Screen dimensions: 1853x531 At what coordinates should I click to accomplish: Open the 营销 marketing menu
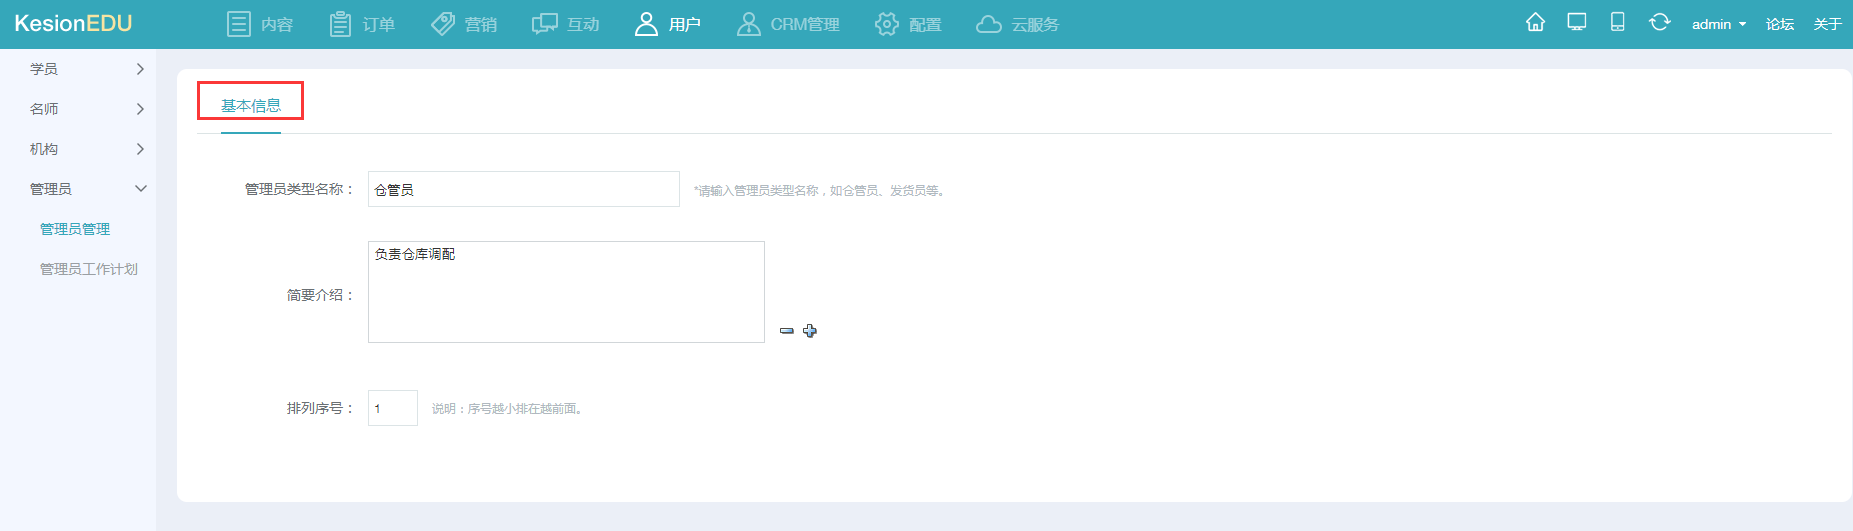click(x=464, y=24)
